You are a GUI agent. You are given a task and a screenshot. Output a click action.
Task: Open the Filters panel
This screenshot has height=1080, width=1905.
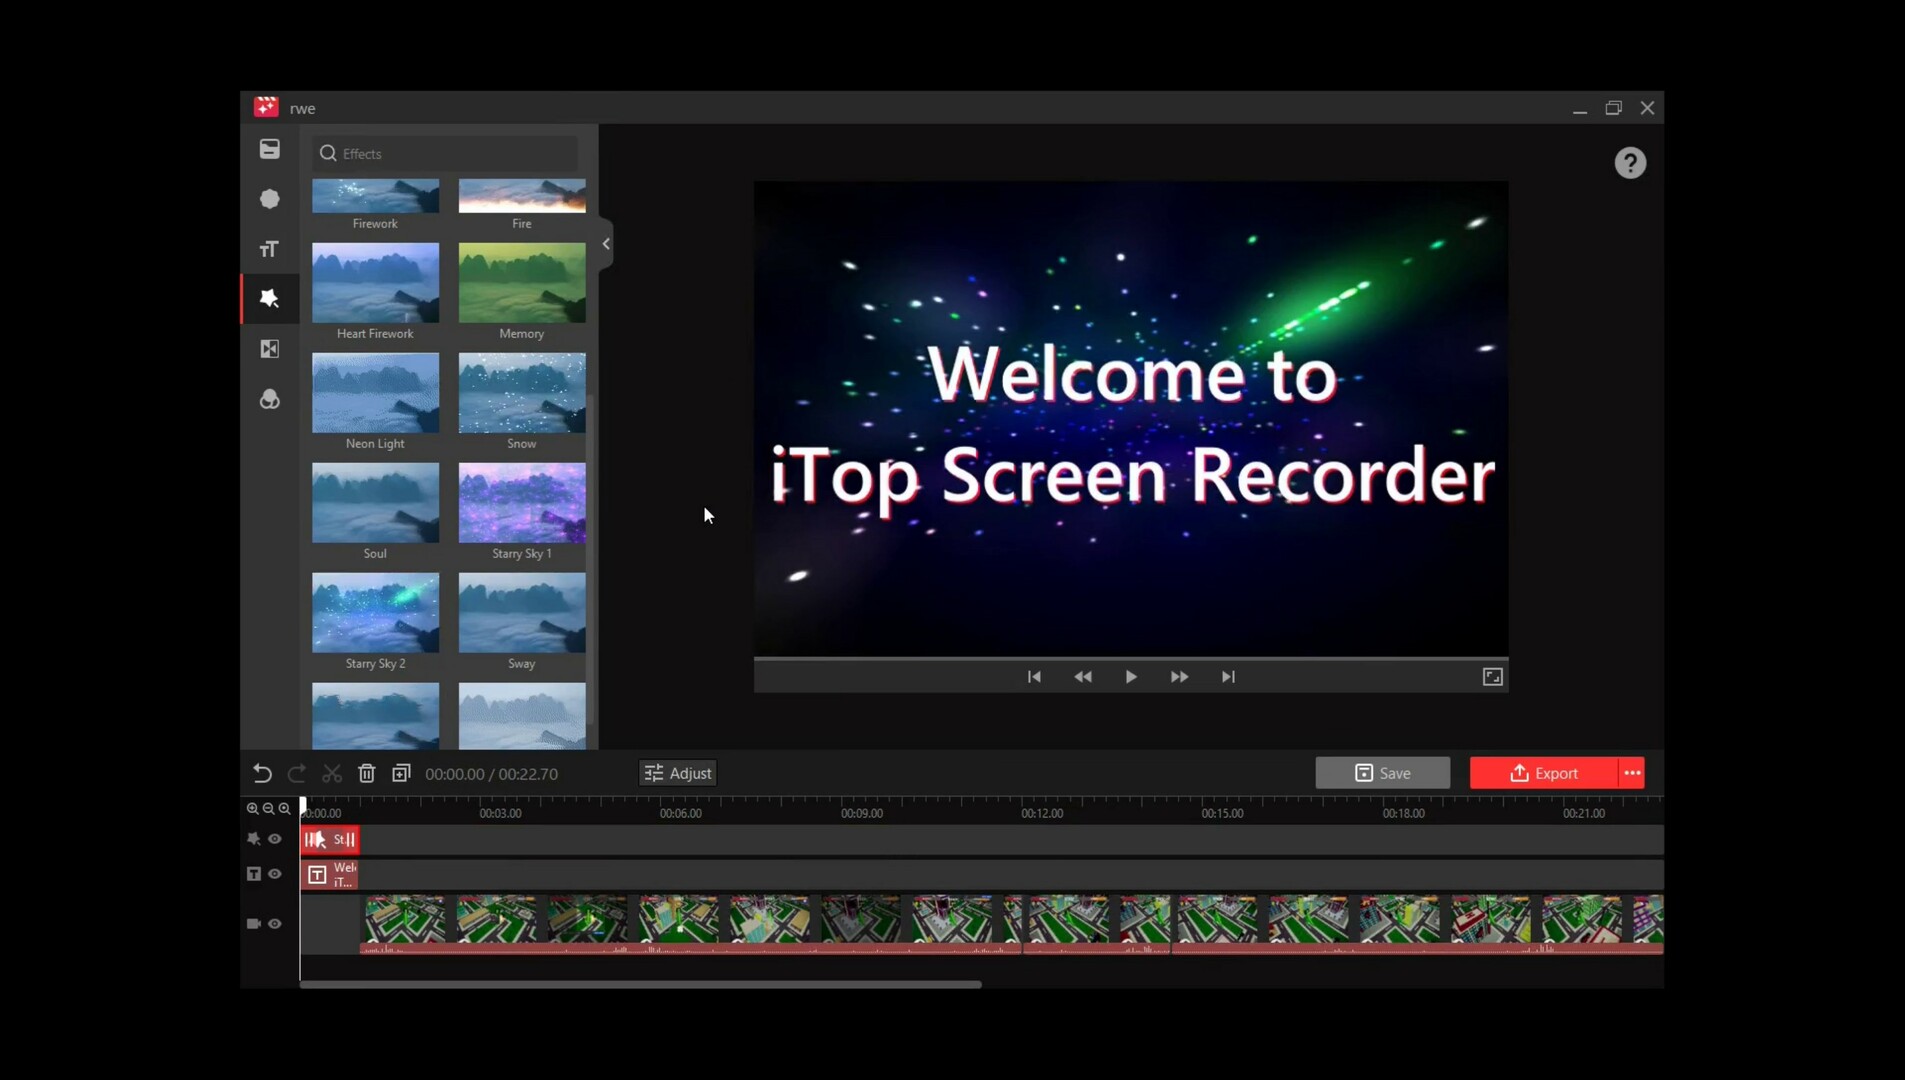click(x=268, y=399)
